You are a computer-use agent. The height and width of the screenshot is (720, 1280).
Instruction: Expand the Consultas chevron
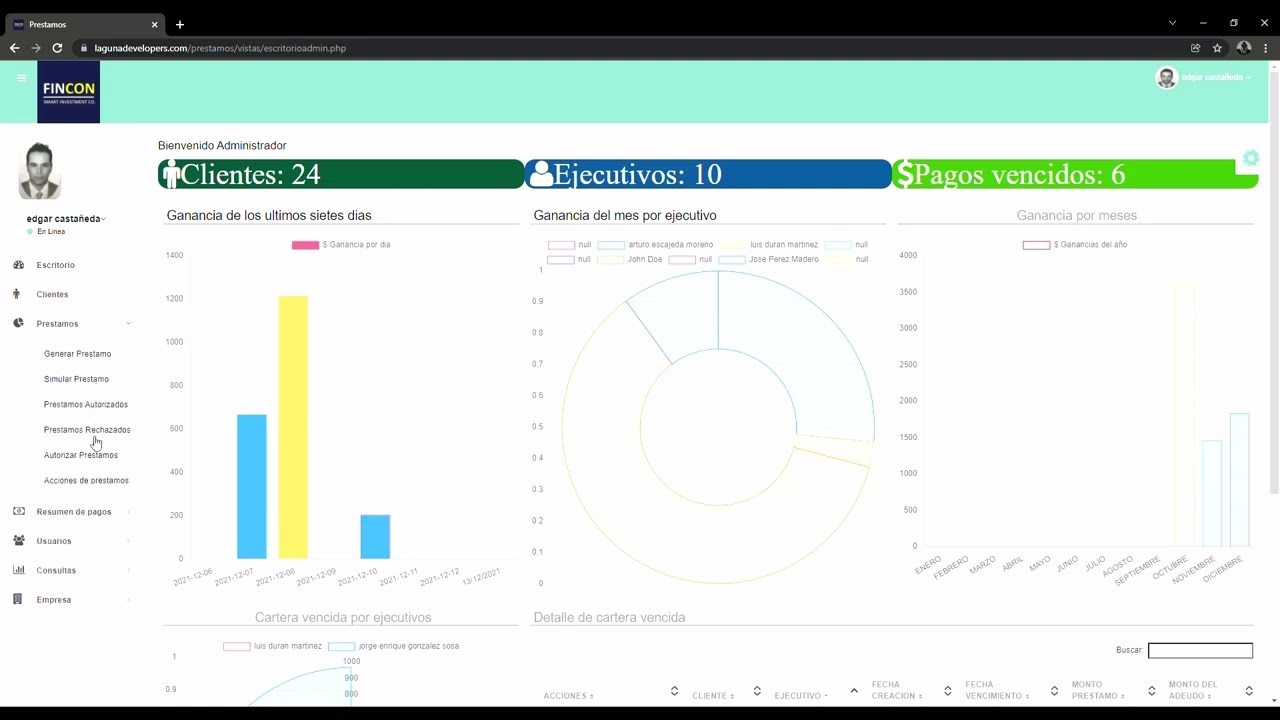click(x=128, y=570)
